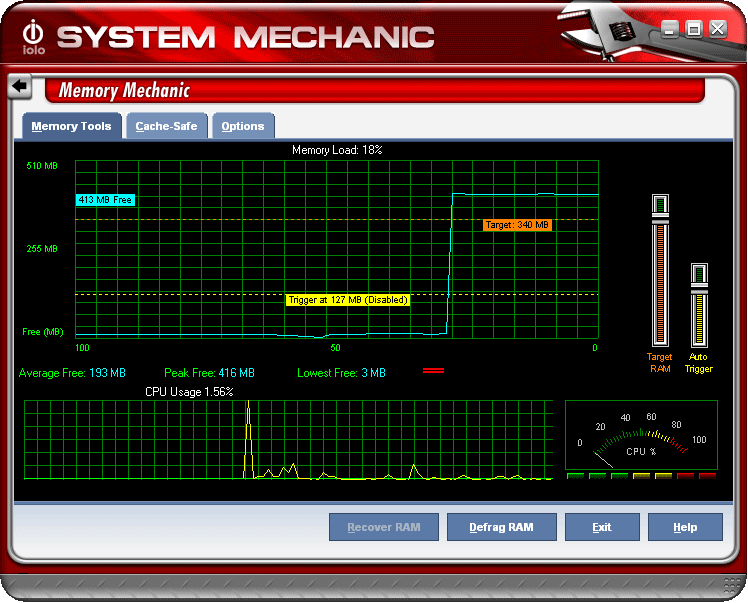The image size is (748, 603).
Task: Click the 413 MB Free label
Action: (105, 200)
